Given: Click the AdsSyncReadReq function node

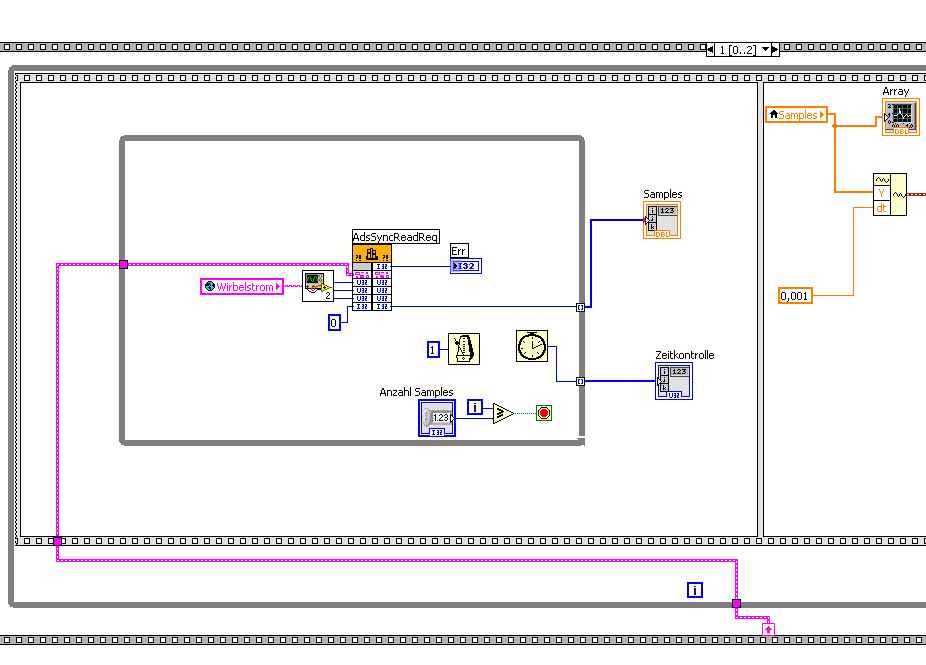Looking at the screenshot, I should 371,278.
